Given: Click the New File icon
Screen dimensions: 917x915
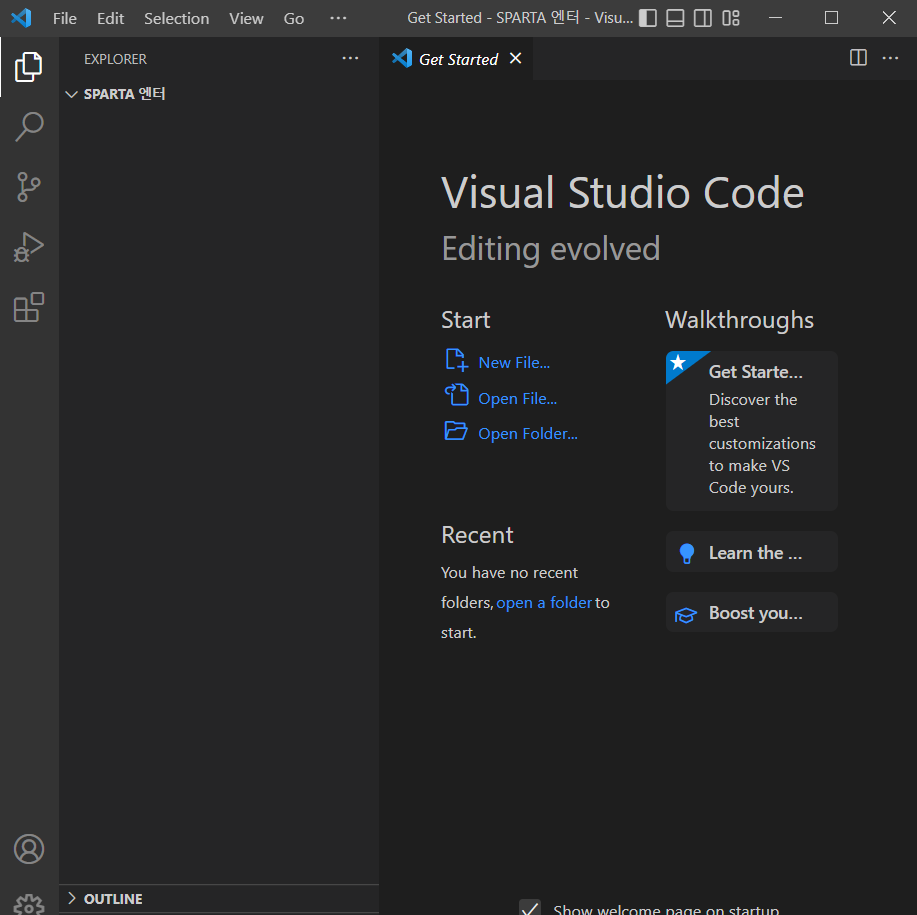Looking at the screenshot, I should (x=456, y=360).
